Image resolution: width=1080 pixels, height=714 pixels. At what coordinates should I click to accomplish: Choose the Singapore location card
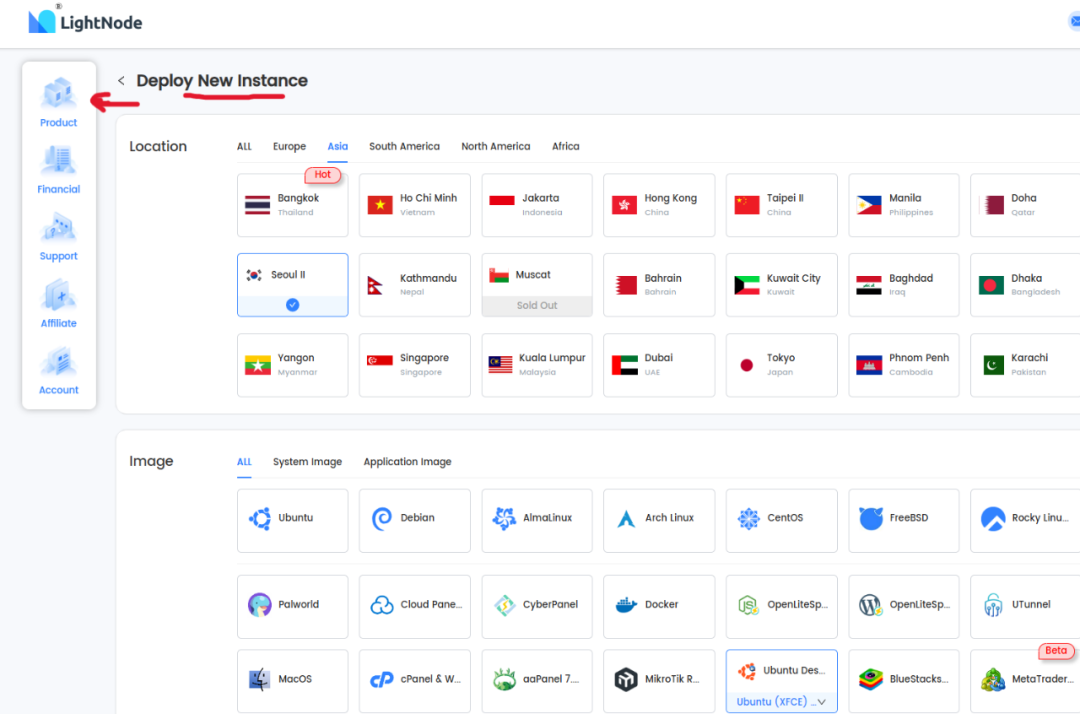pos(414,364)
